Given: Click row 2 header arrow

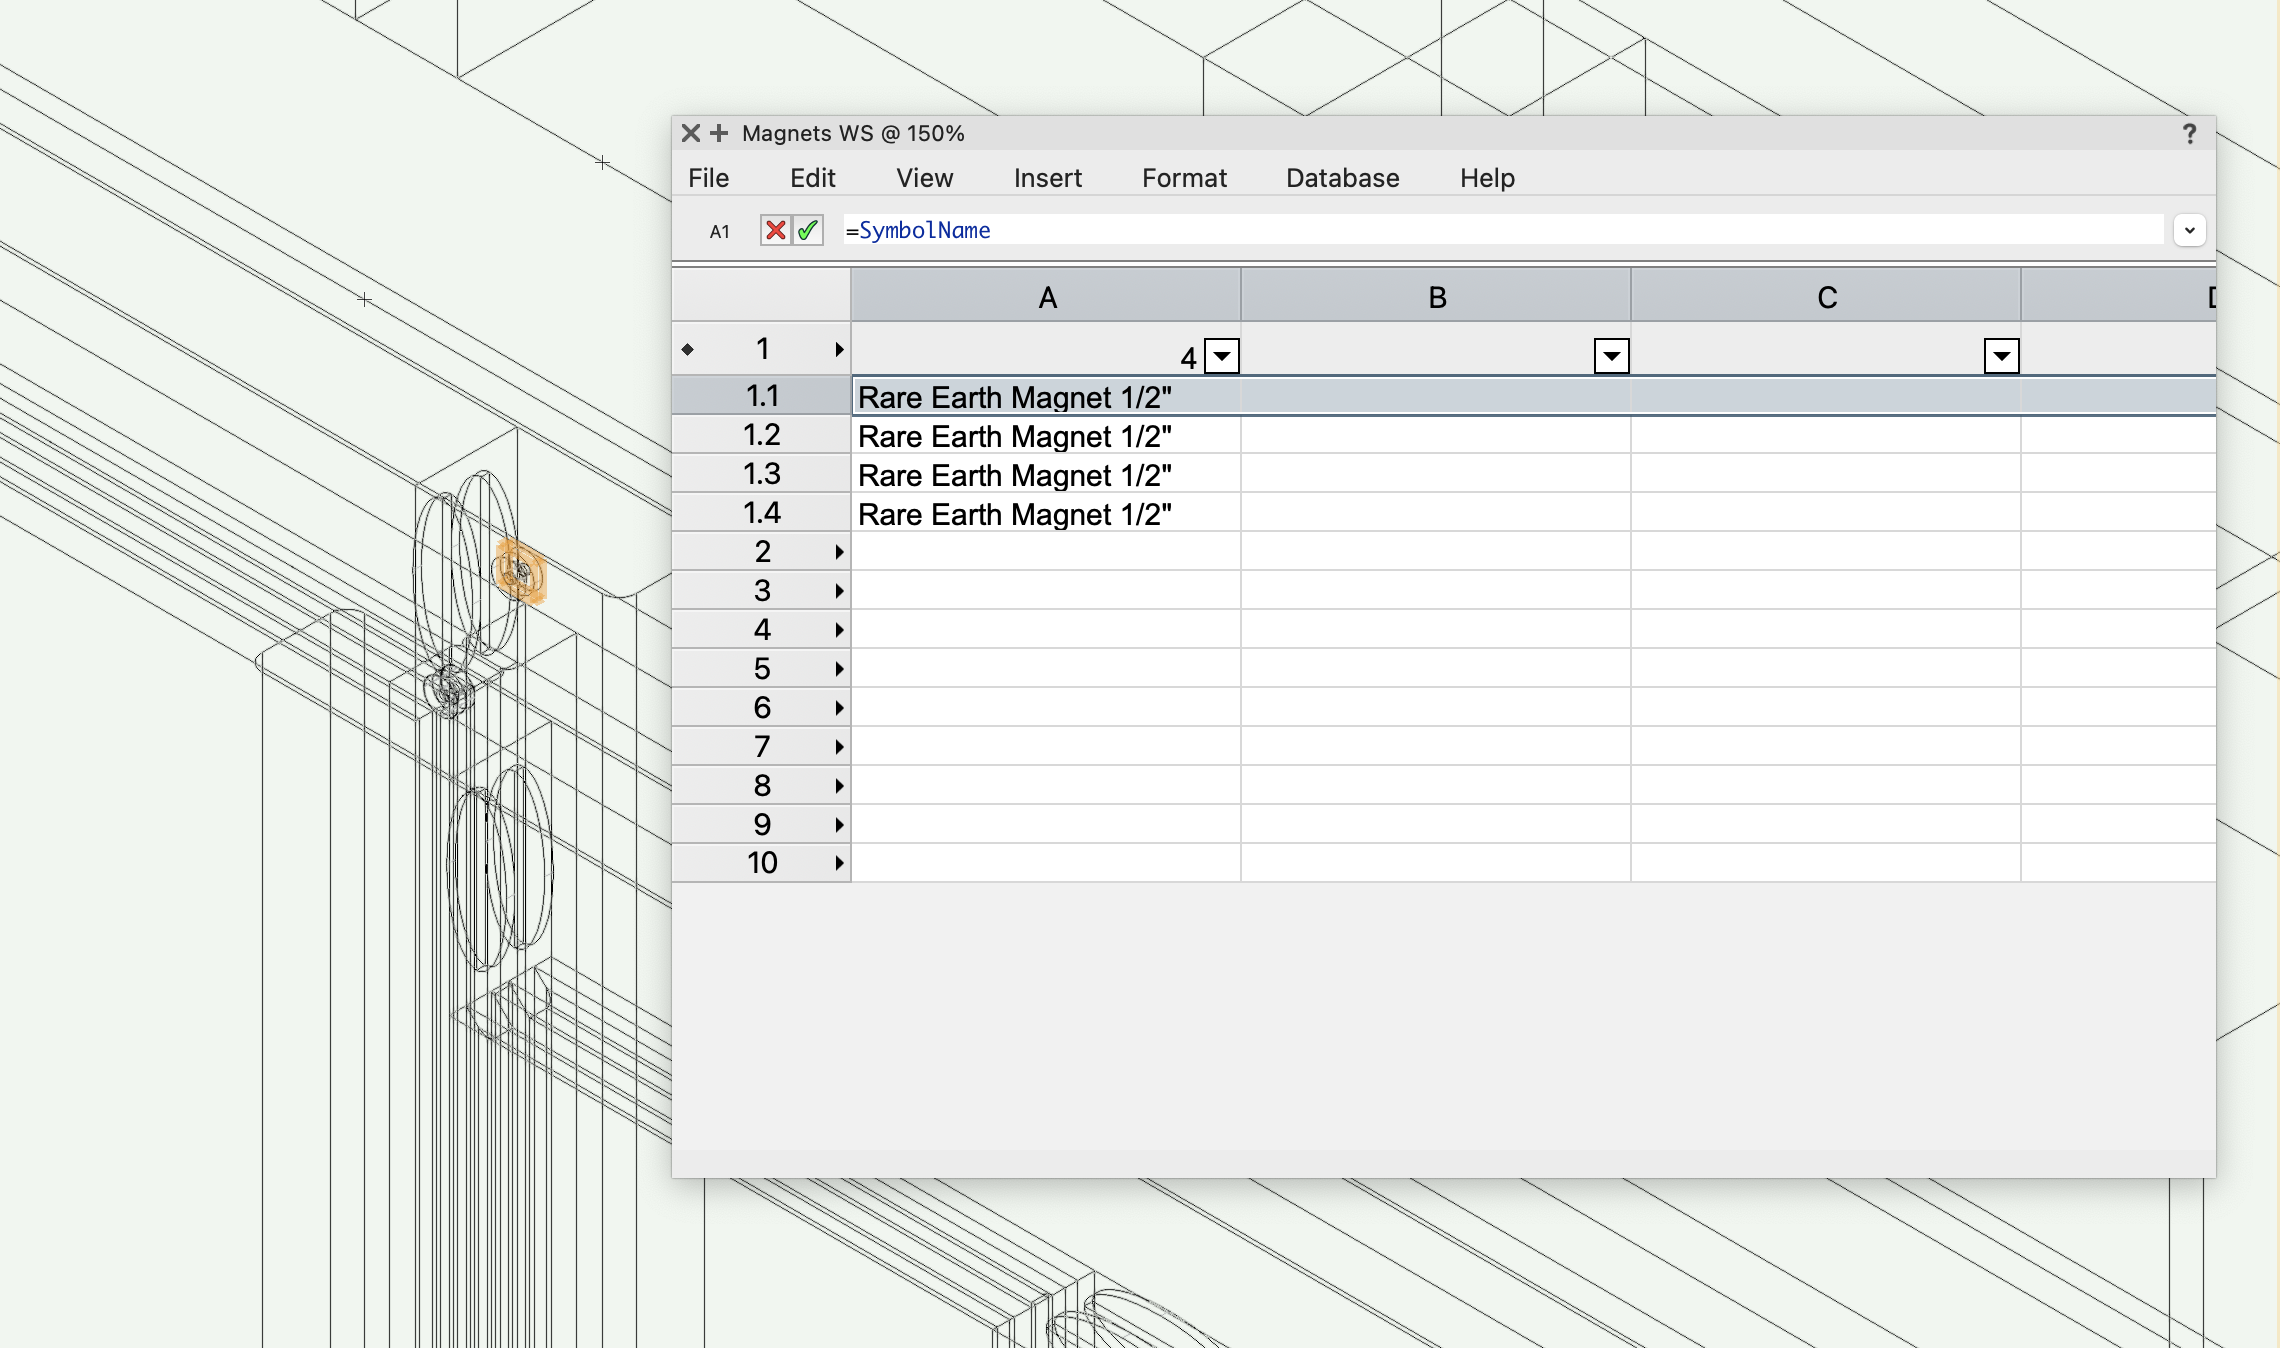Looking at the screenshot, I should [x=839, y=552].
